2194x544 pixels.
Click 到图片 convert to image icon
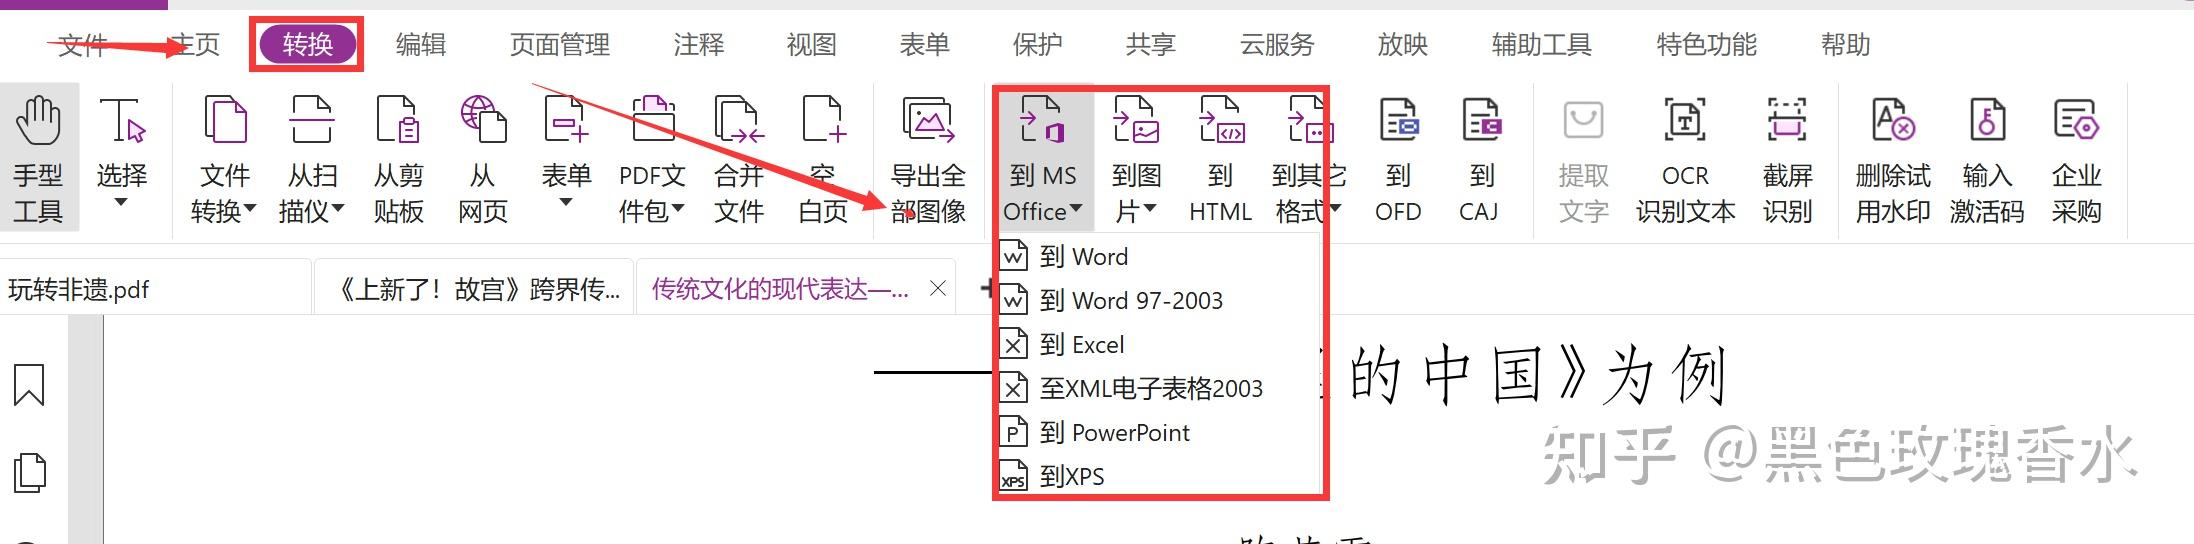click(x=1136, y=122)
